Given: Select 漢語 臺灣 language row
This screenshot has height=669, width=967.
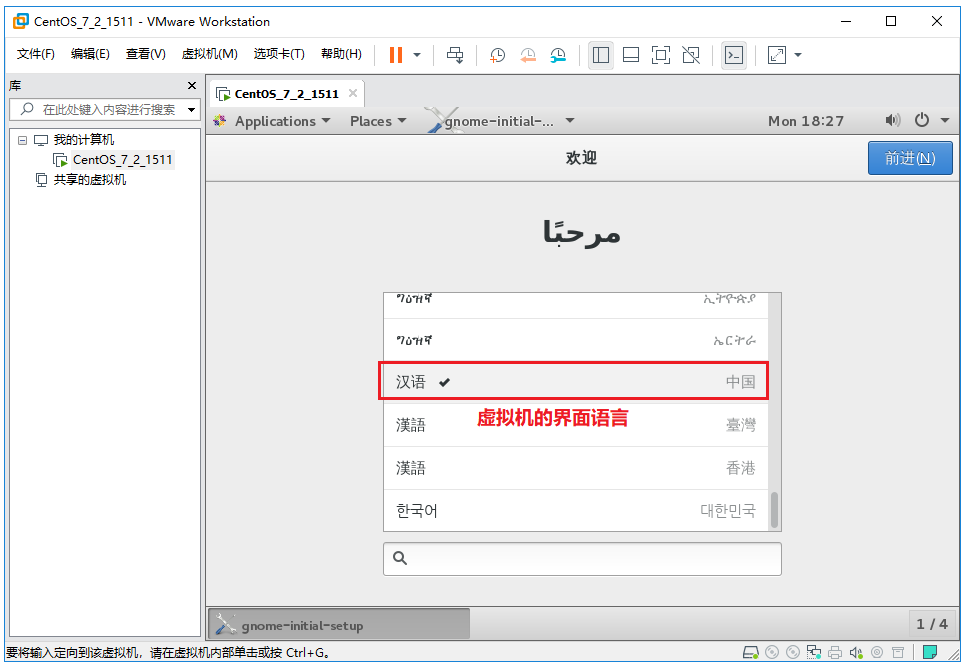Looking at the screenshot, I should point(575,425).
